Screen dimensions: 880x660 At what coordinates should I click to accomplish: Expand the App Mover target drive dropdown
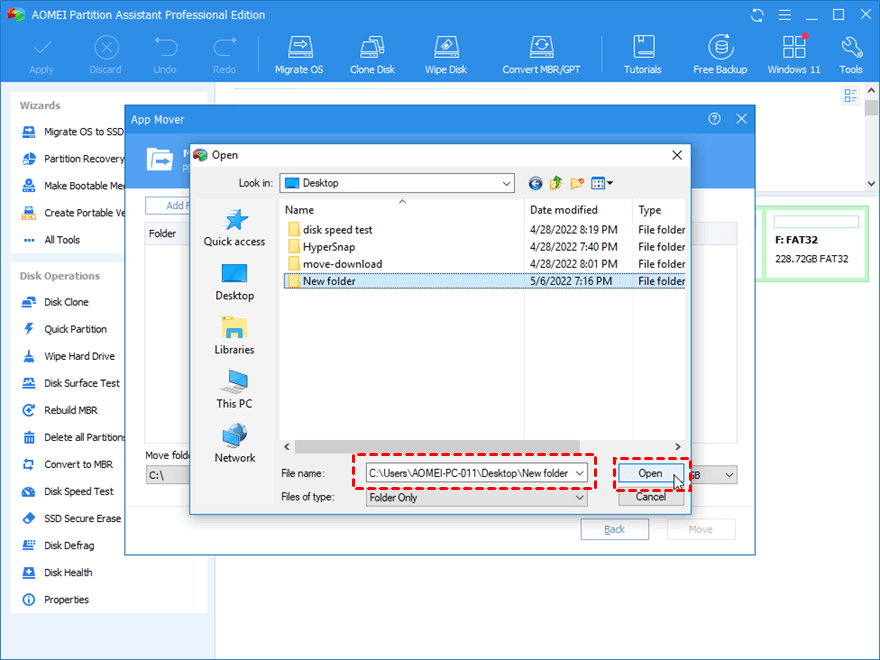point(729,475)
